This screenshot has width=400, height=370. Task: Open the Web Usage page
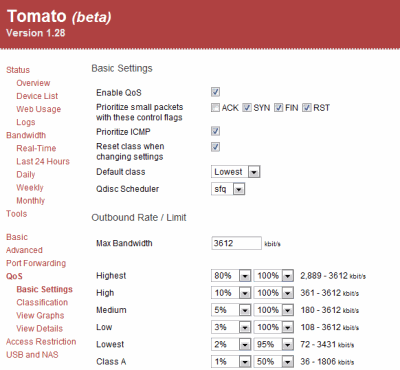[39, 109]
